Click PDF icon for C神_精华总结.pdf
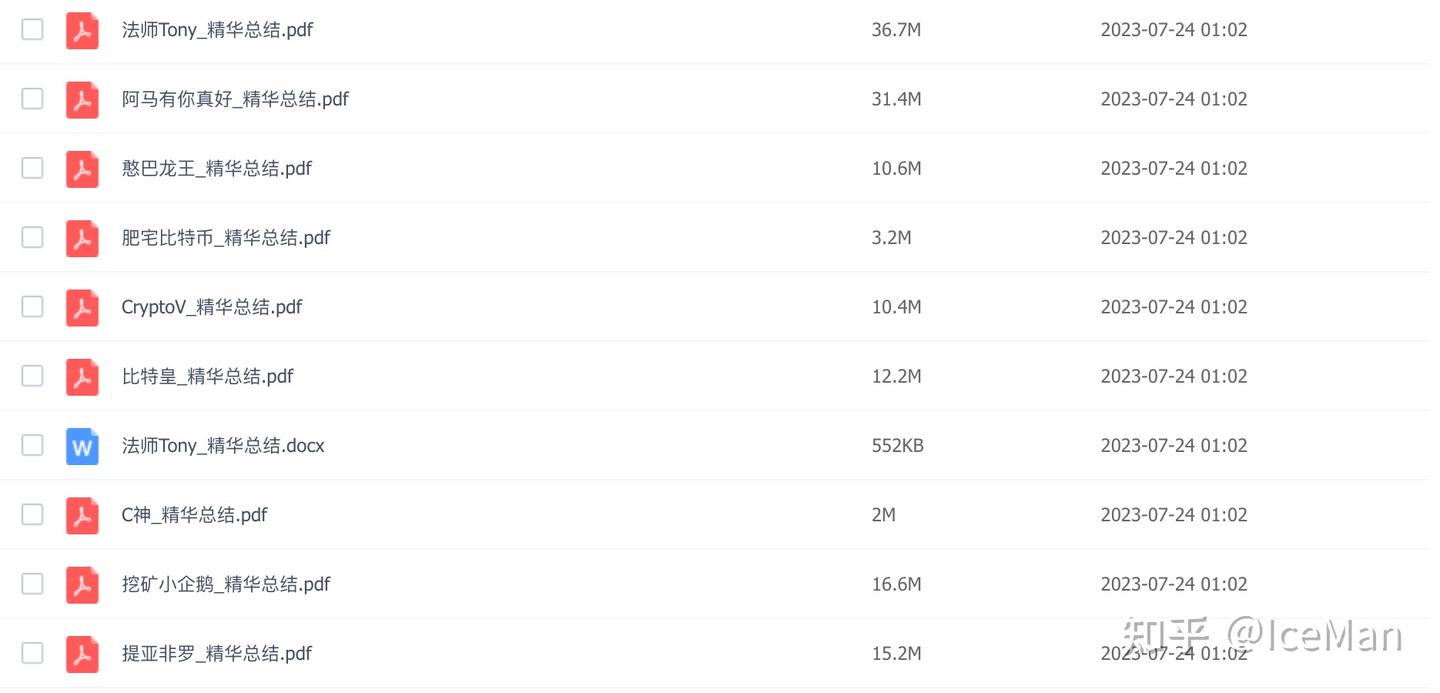 (x=82, y=515)
